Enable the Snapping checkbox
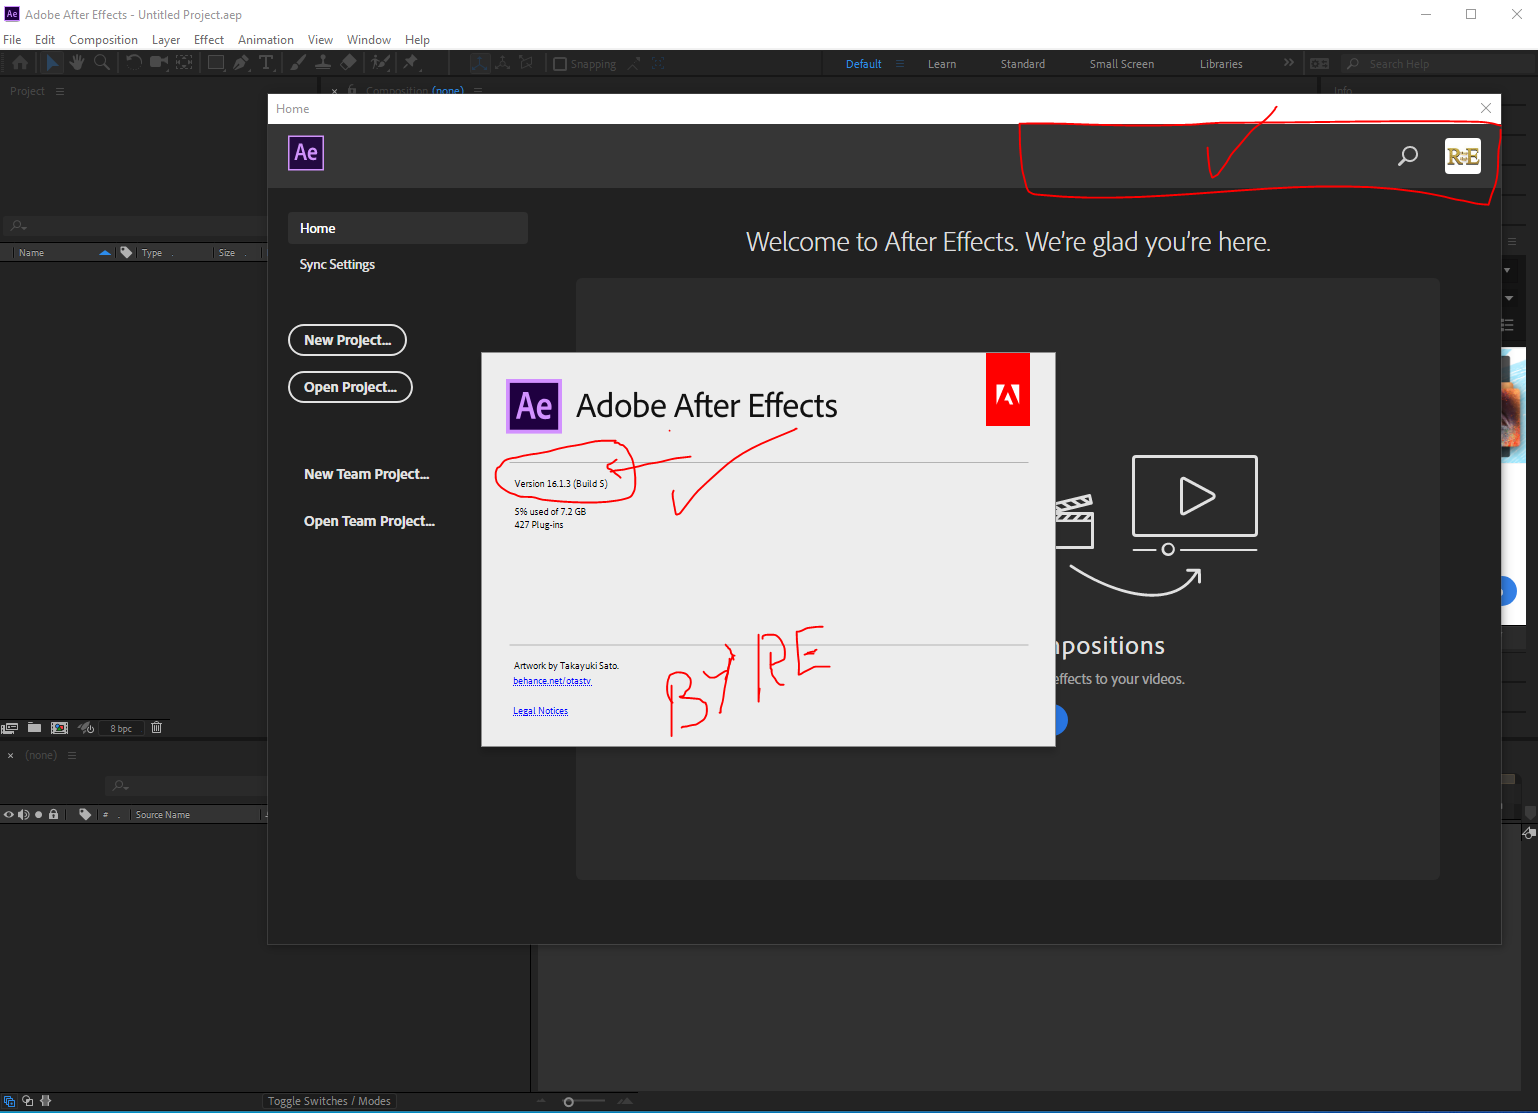This screenshot has width=1538, height=1113. tap(560, 64)
